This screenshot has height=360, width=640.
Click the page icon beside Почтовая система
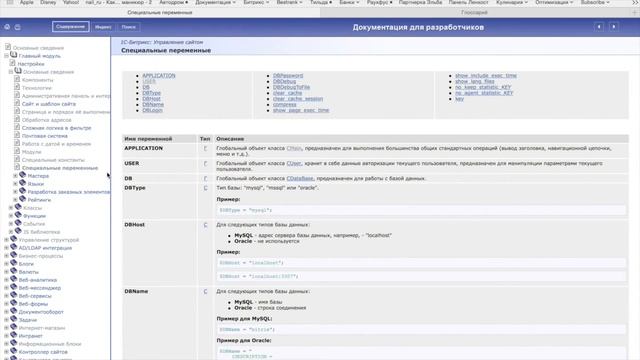click(x=17, y=135)
